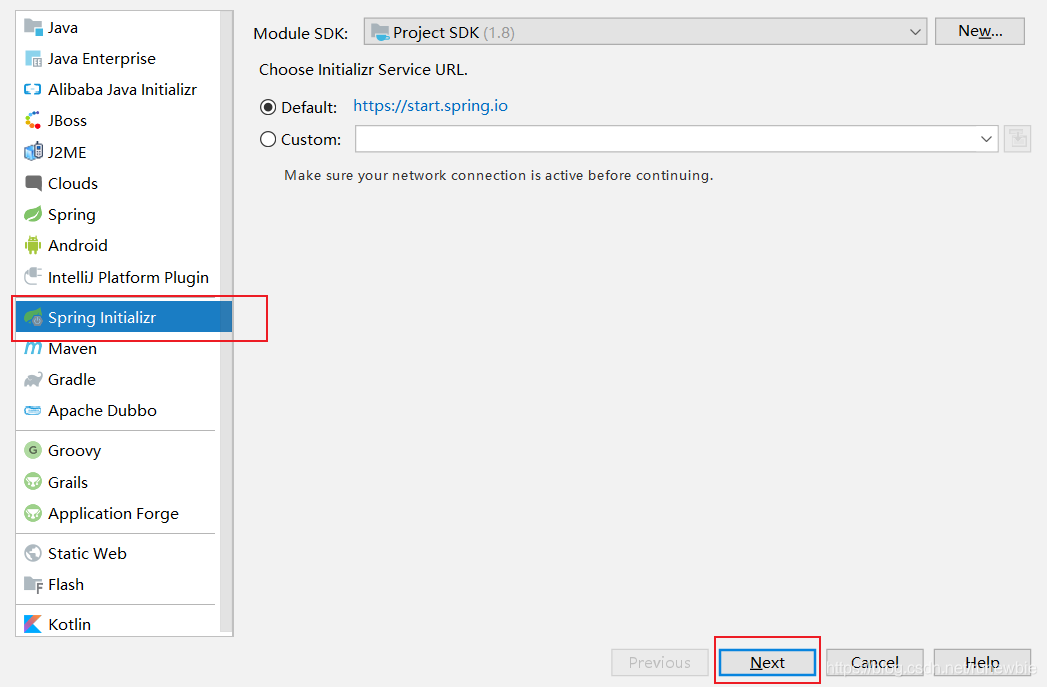Screen dimensions: 1047x687
Task: Choose Maven project type
Action: (x=118, y=349)
